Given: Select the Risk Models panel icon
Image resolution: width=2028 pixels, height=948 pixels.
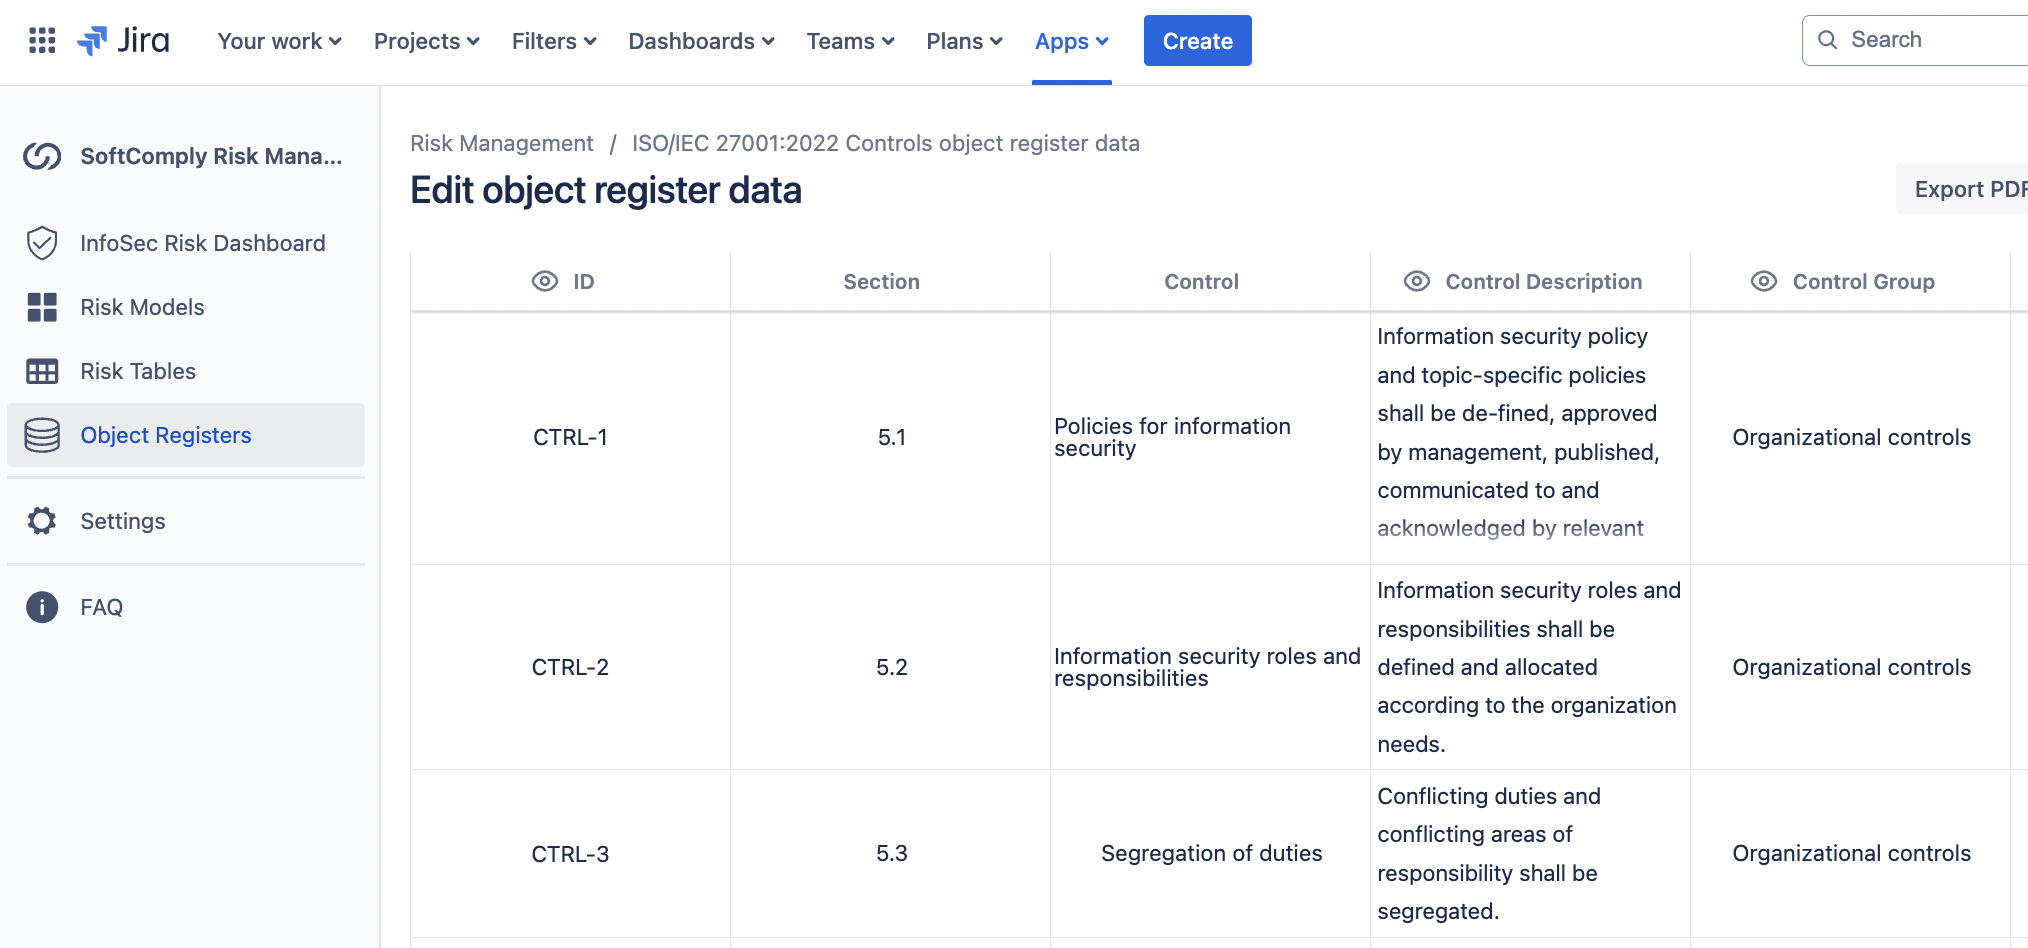Looking at the screenshot, I should coord(41,307).
